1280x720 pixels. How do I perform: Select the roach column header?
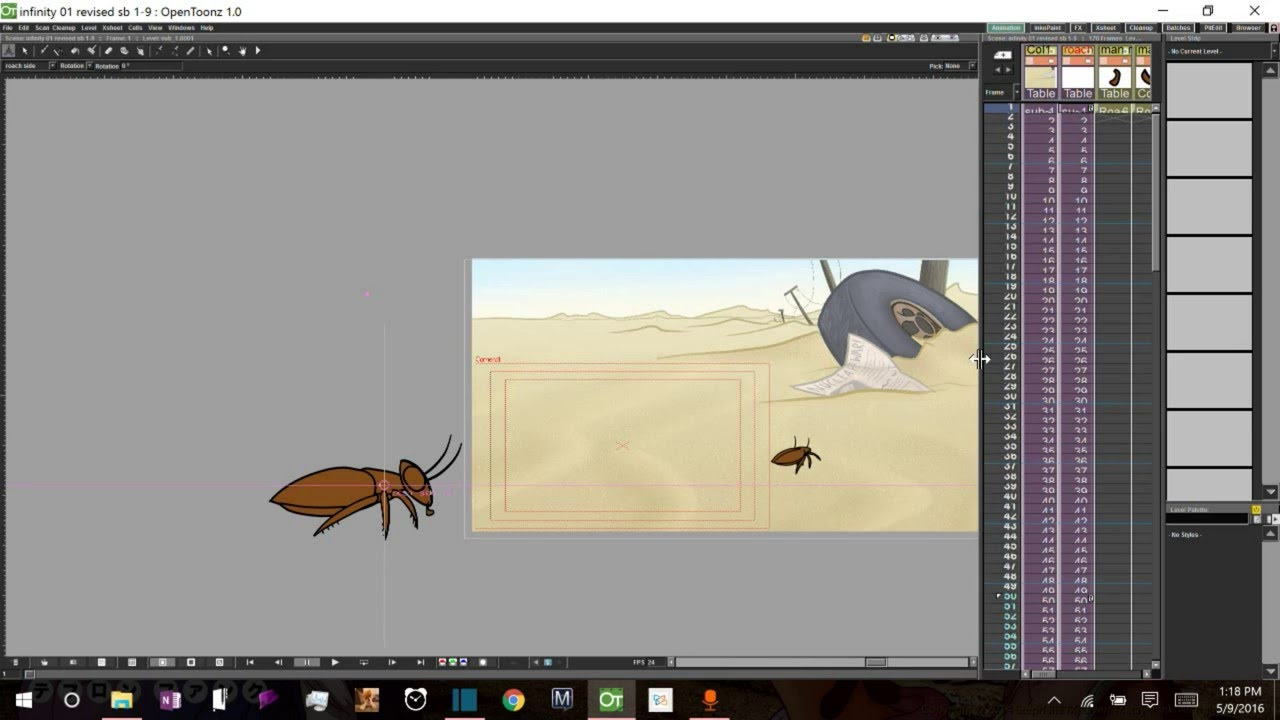[x=1077, y=50]
